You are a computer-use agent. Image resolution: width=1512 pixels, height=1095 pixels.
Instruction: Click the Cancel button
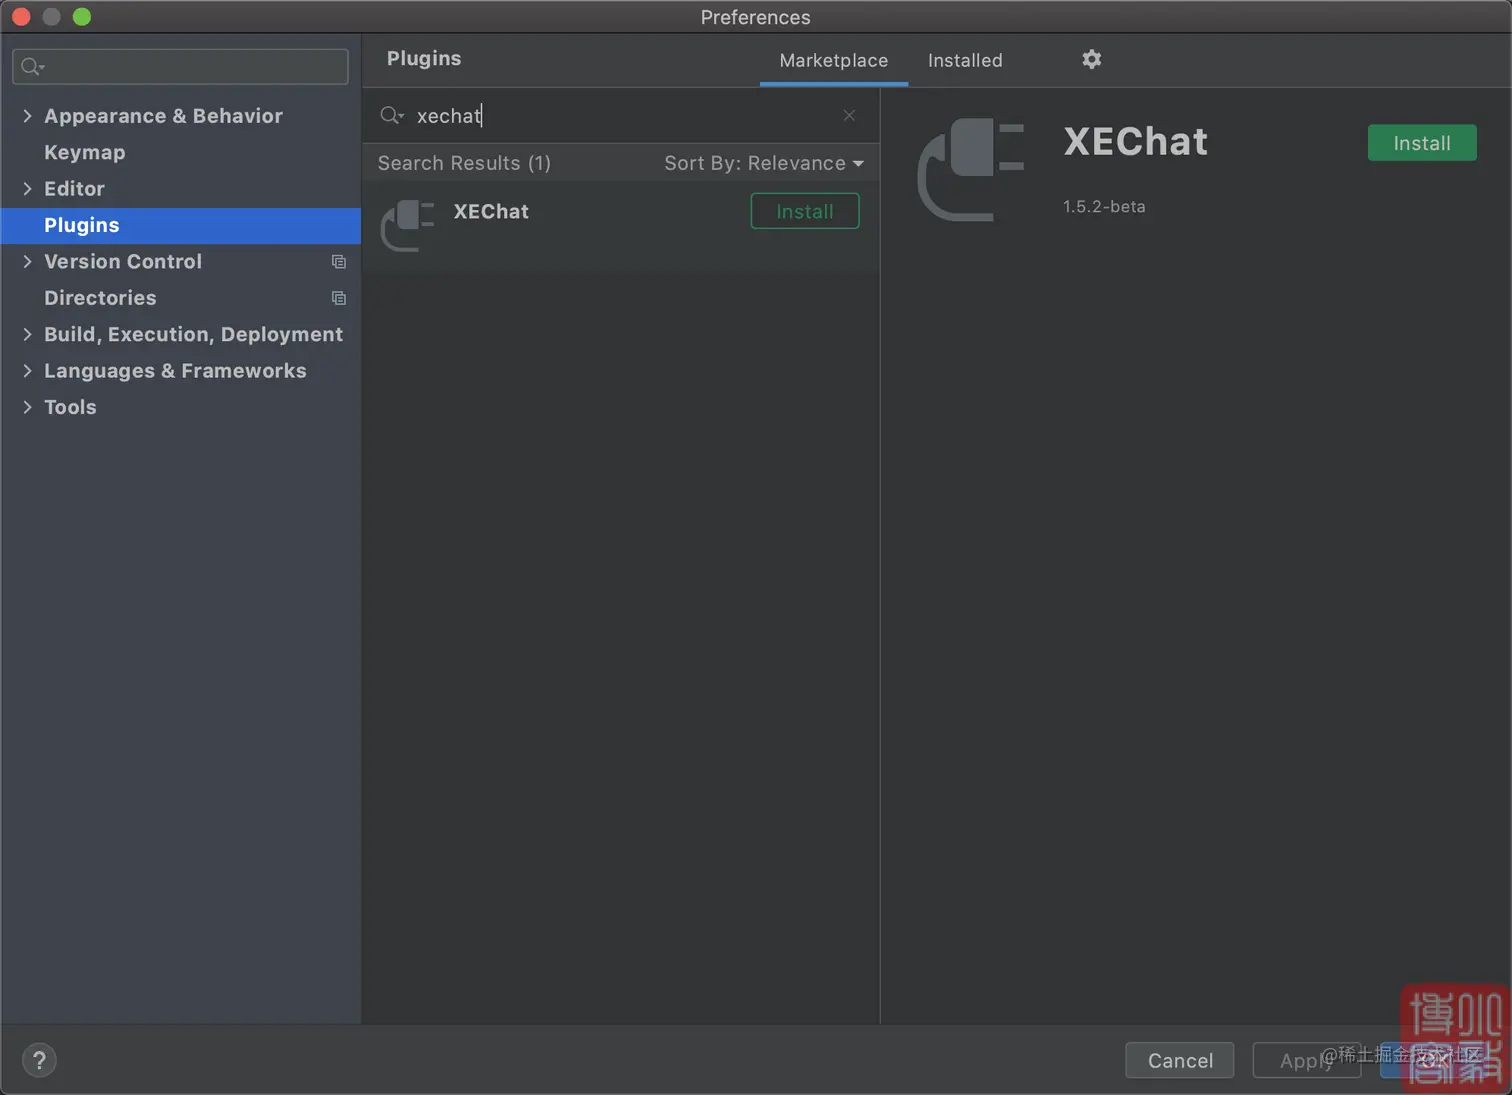point(1180,1060)
